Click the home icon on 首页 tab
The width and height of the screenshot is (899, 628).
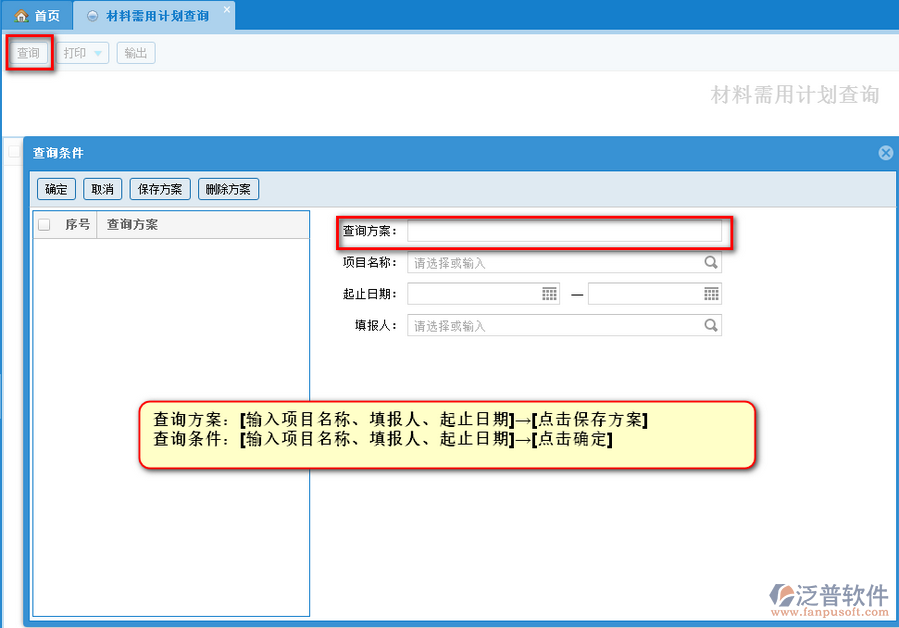(x=21, y=15)
